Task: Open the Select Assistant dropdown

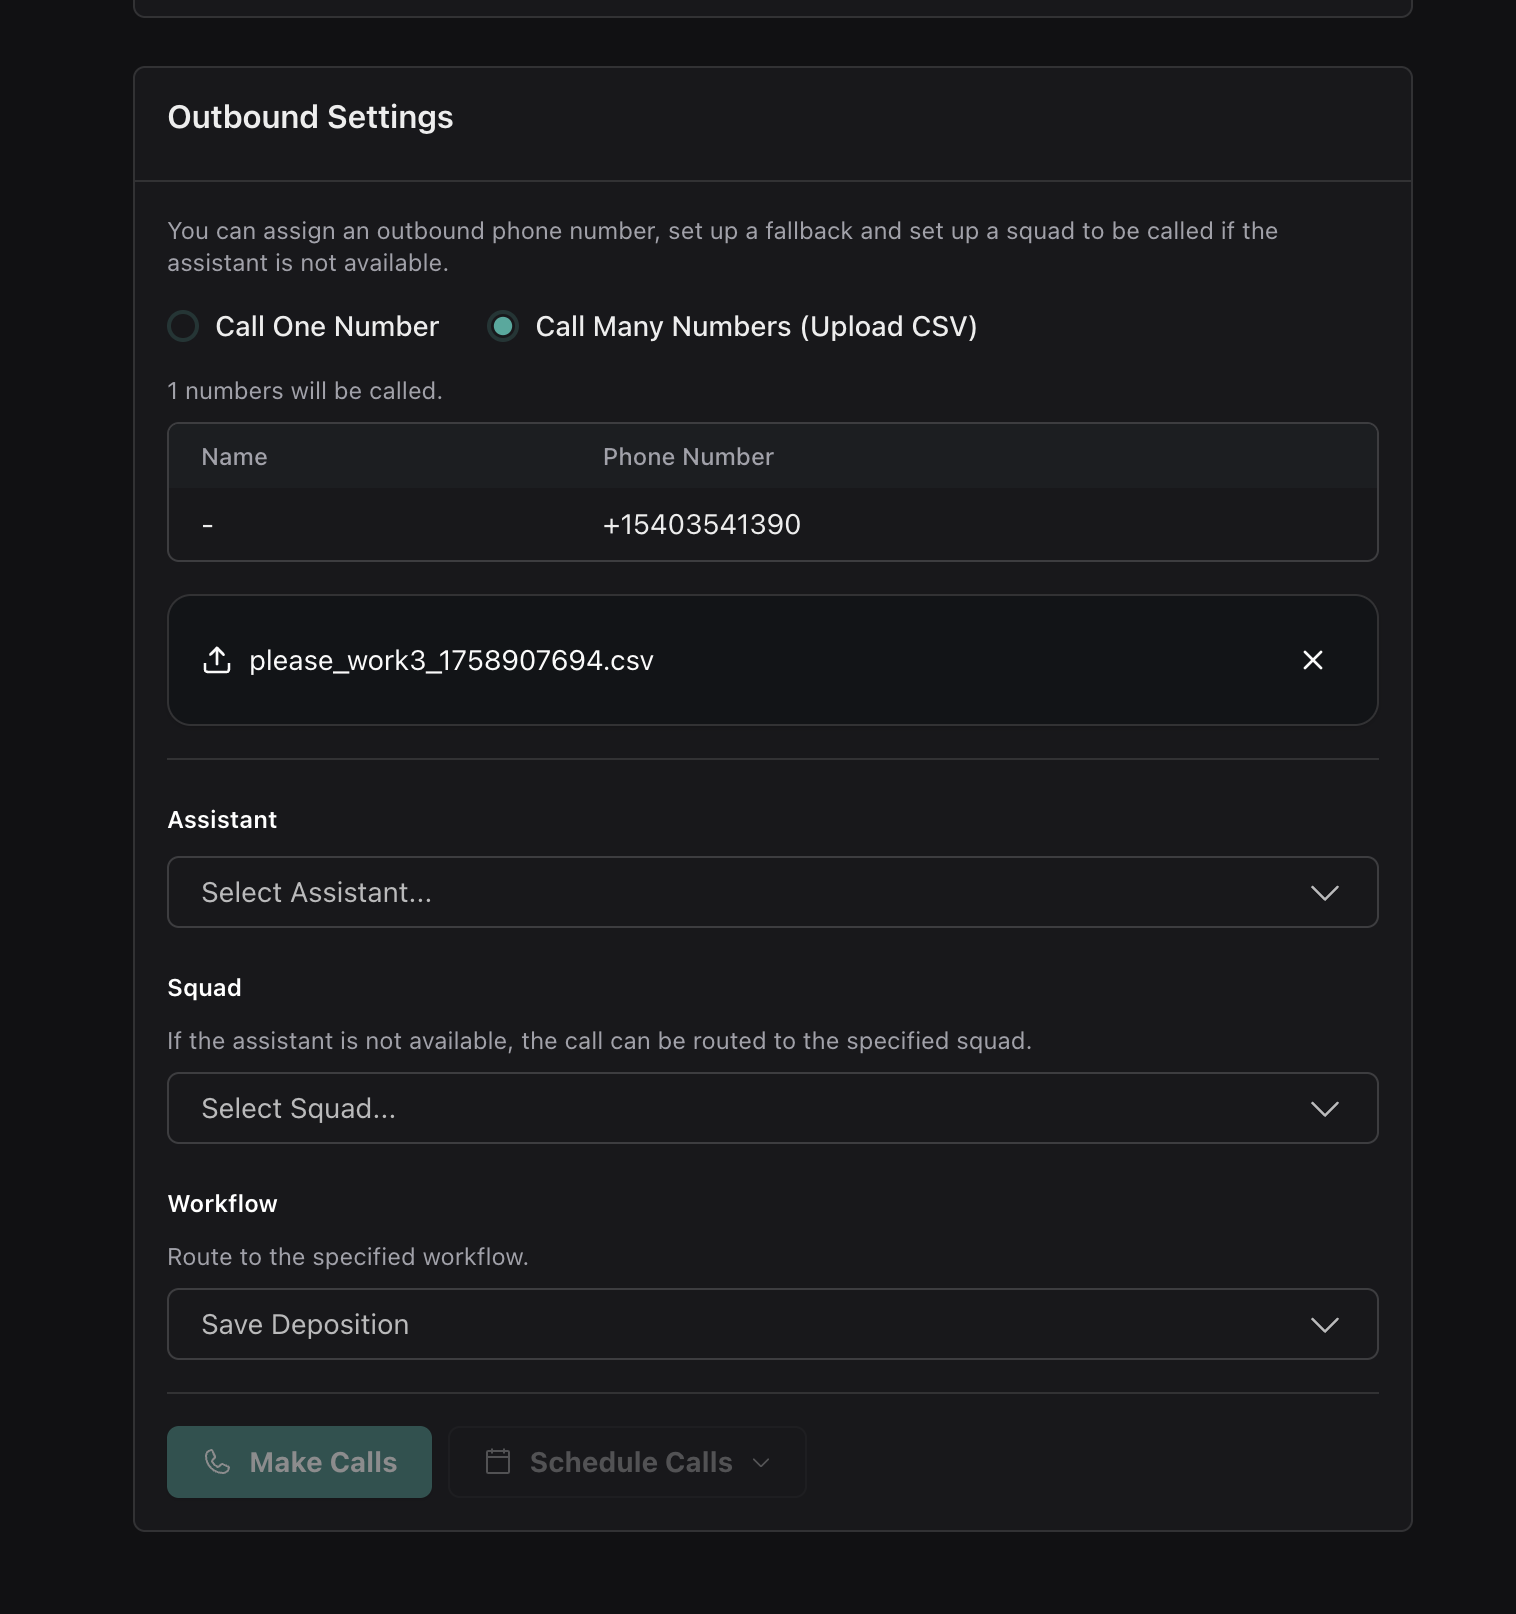Action: coord(772,892)
